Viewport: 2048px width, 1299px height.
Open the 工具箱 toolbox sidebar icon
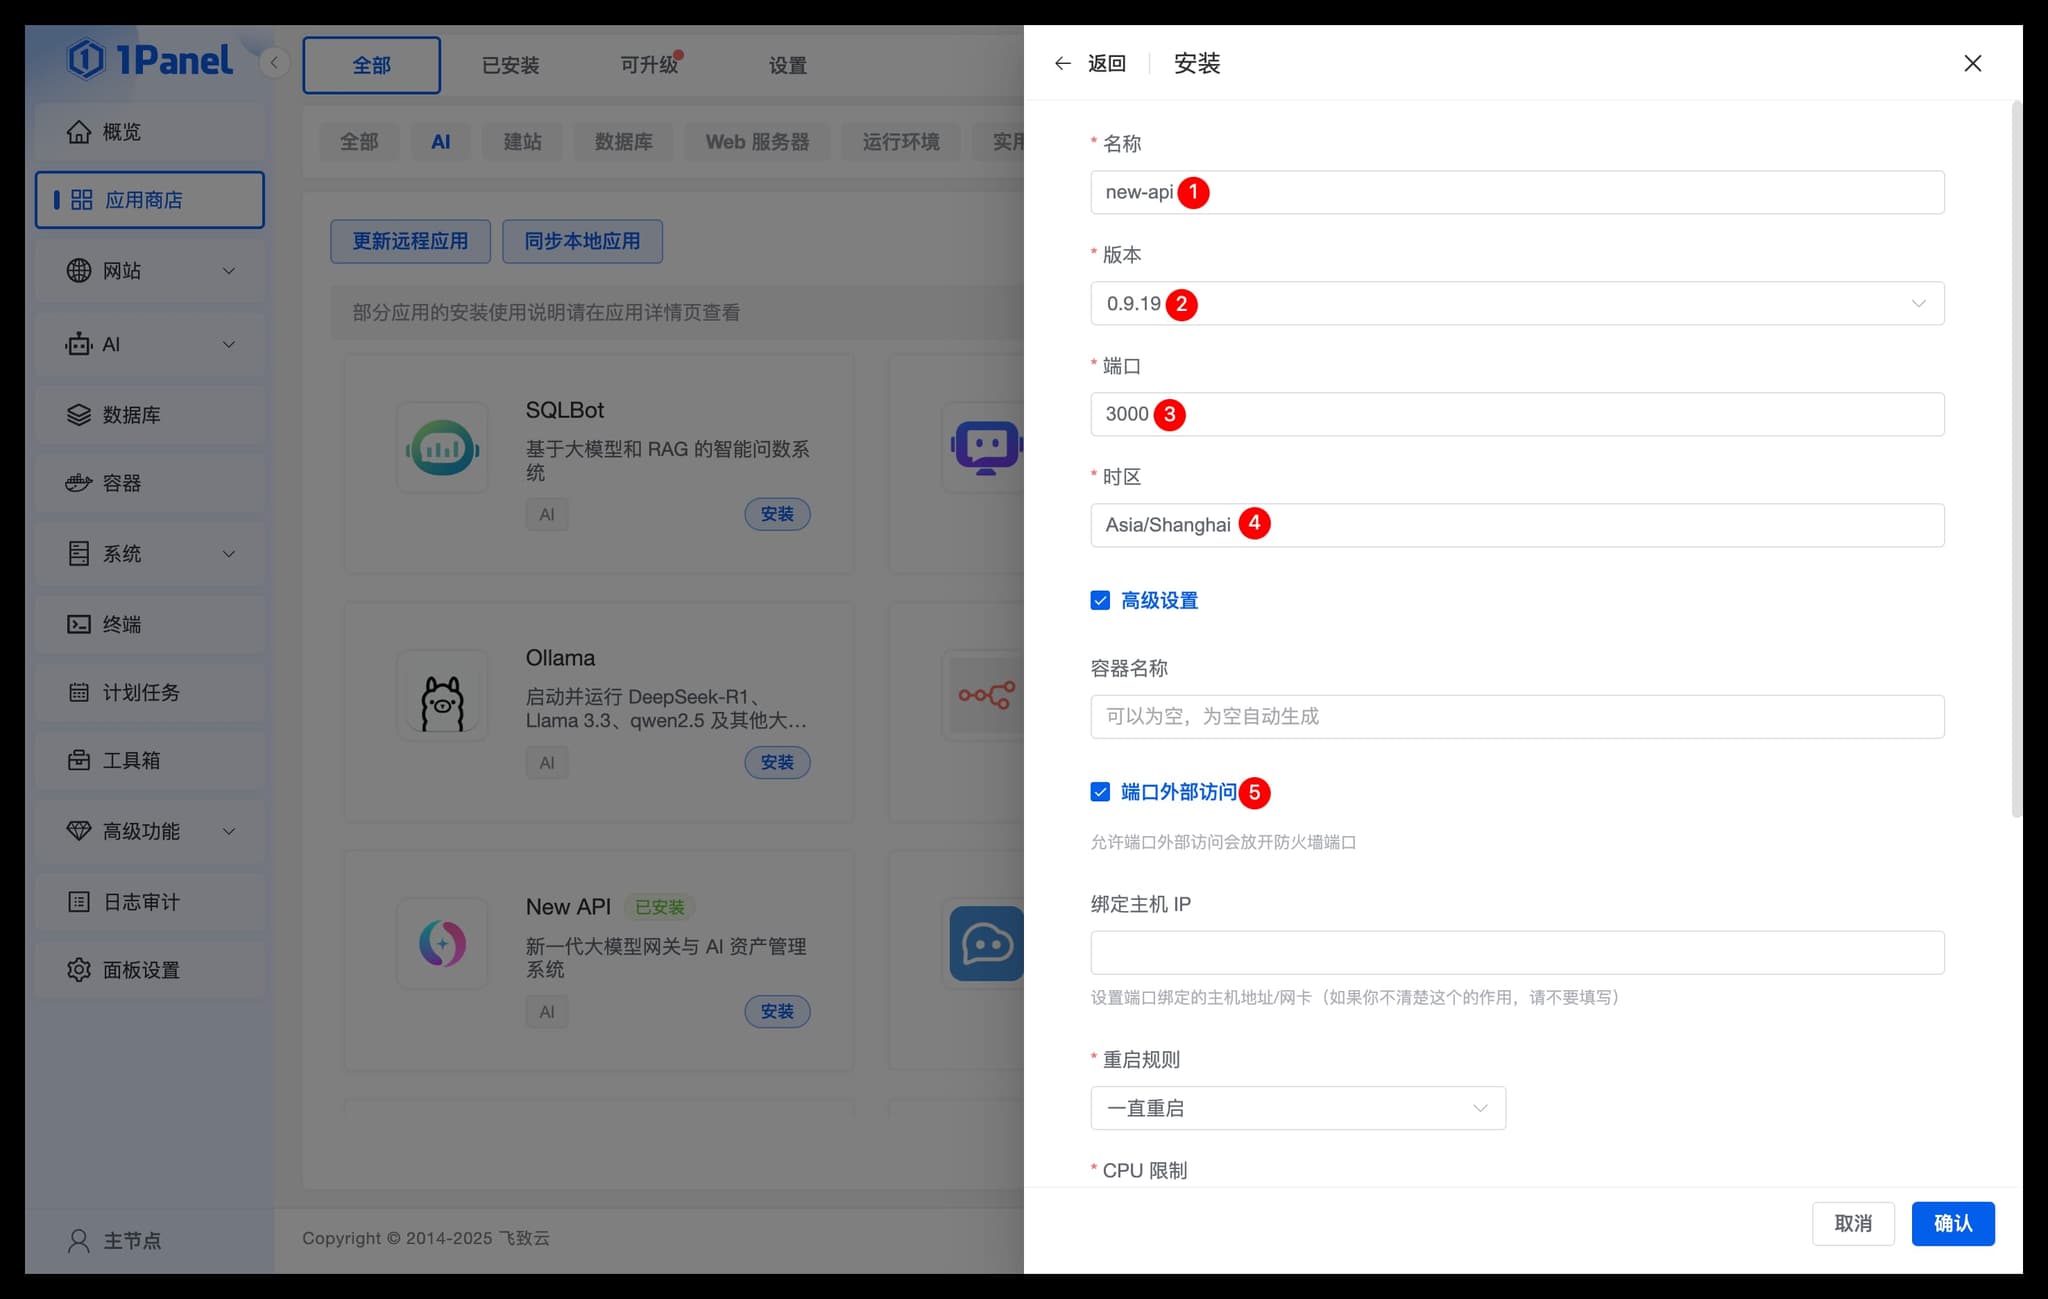click(79, 760)
